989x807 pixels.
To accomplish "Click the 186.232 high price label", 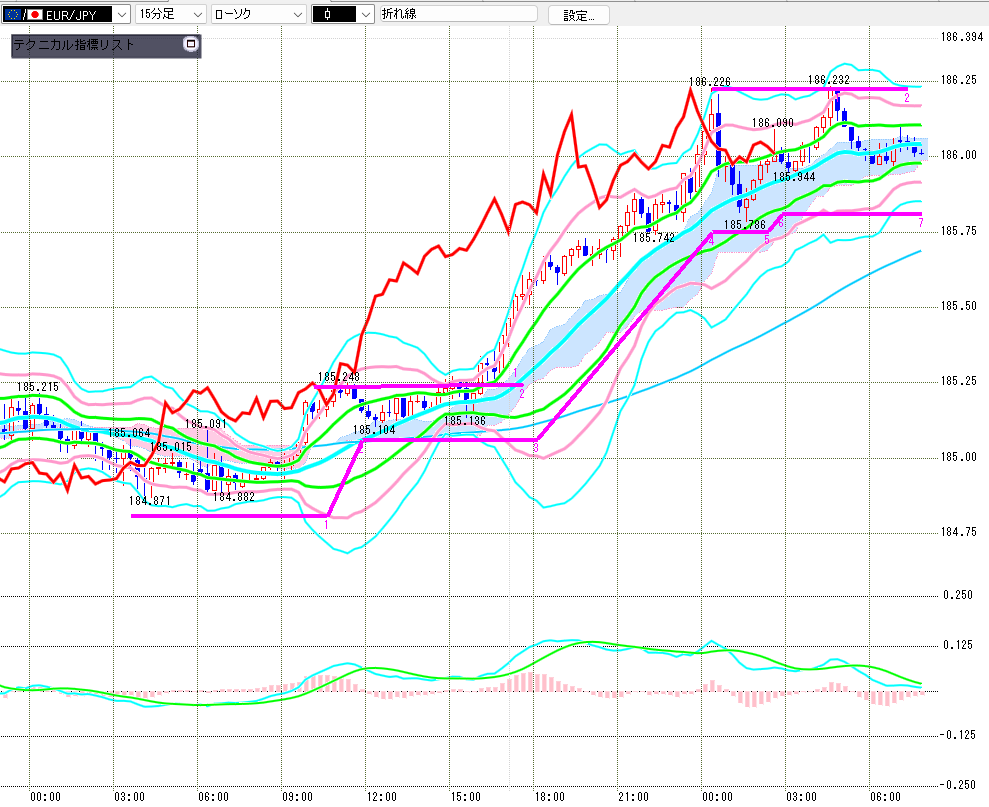I will (x=829, y=80).
